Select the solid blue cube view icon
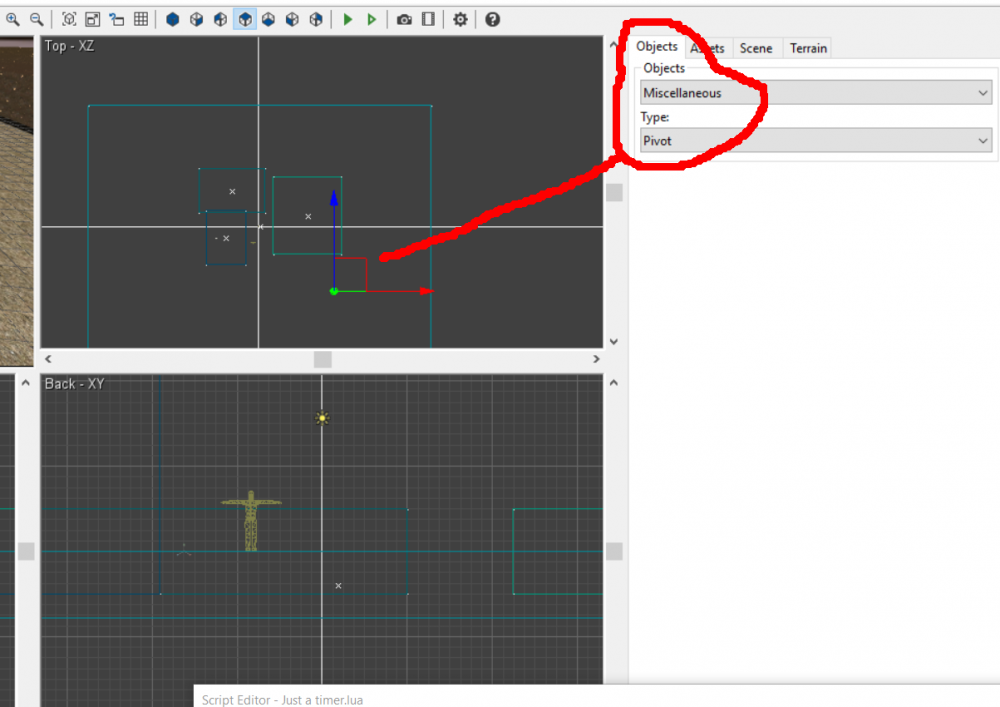 pos(173,19)
